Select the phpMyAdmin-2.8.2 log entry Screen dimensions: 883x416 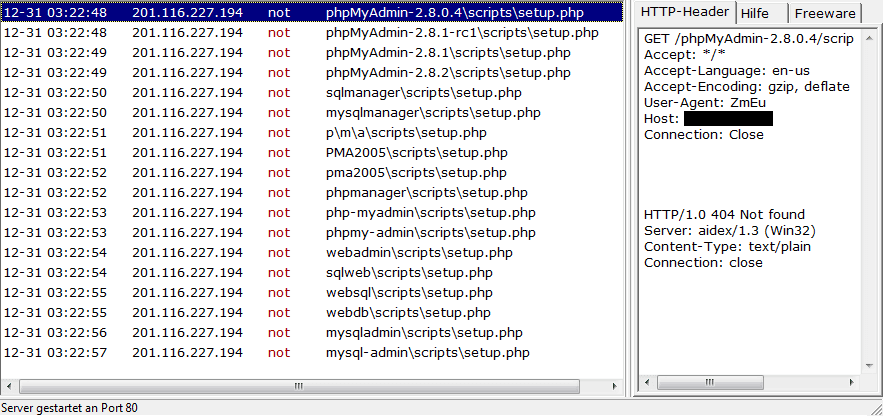coord(312,73)
